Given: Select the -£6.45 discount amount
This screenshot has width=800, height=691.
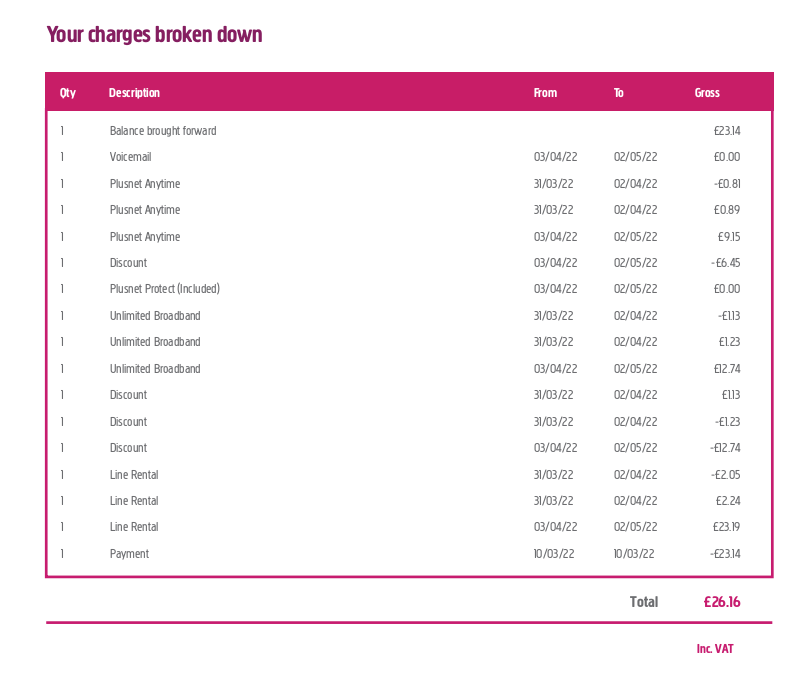Looking at the screenshot, I should 726,263.
